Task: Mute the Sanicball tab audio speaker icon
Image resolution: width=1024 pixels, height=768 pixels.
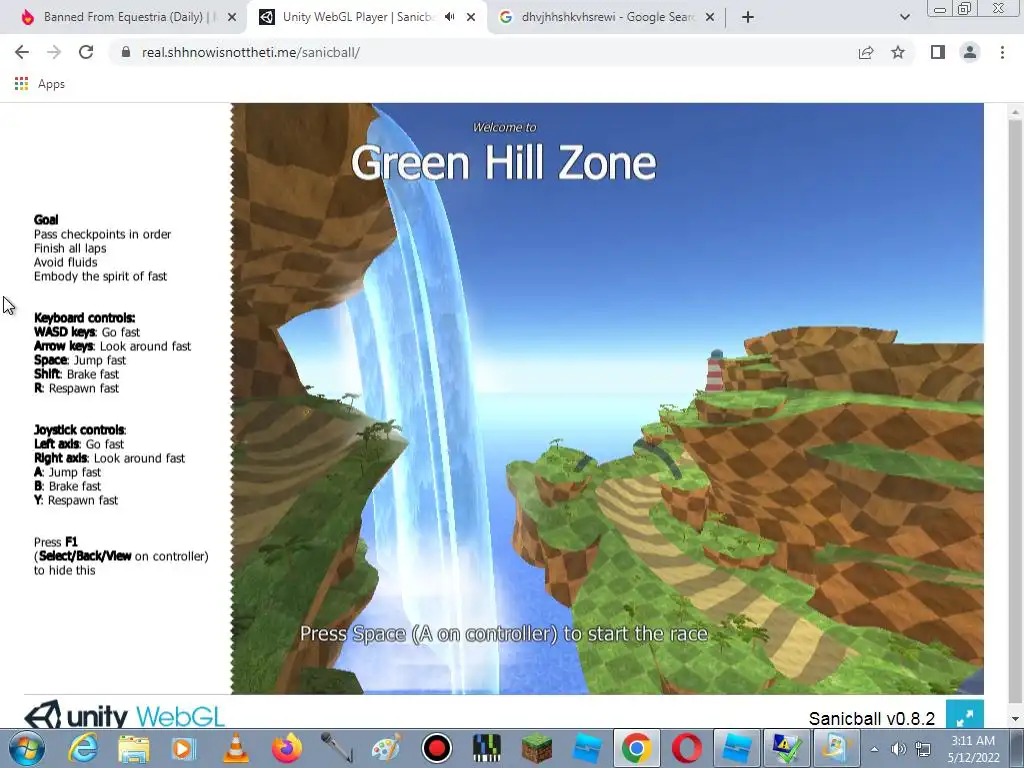Action: (449, 17)
